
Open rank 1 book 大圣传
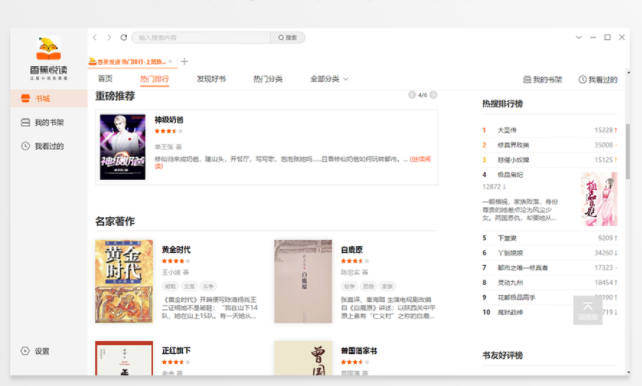click(x=507, y=130)
